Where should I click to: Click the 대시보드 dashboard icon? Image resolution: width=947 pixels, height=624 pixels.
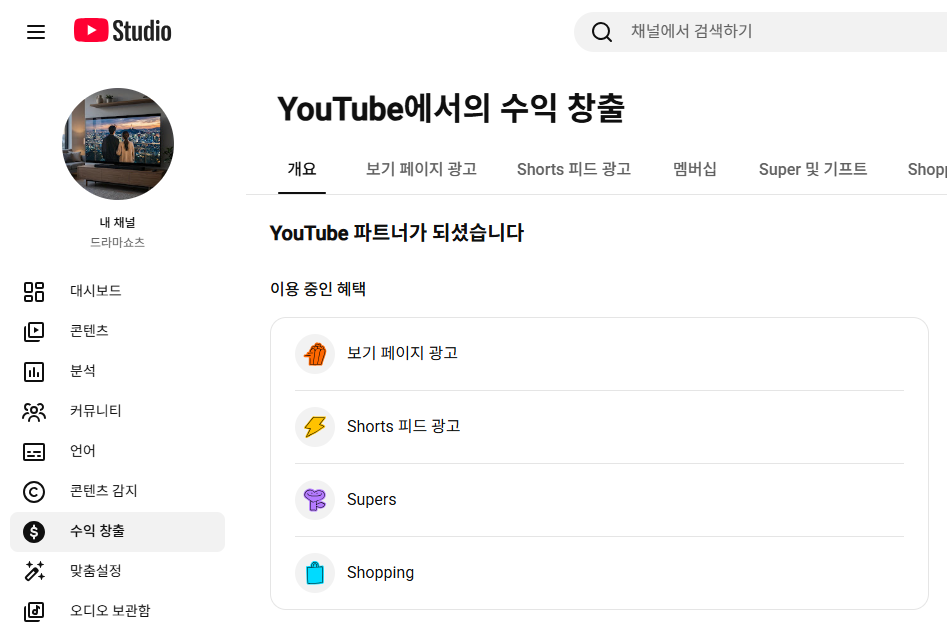coord(34,291)
